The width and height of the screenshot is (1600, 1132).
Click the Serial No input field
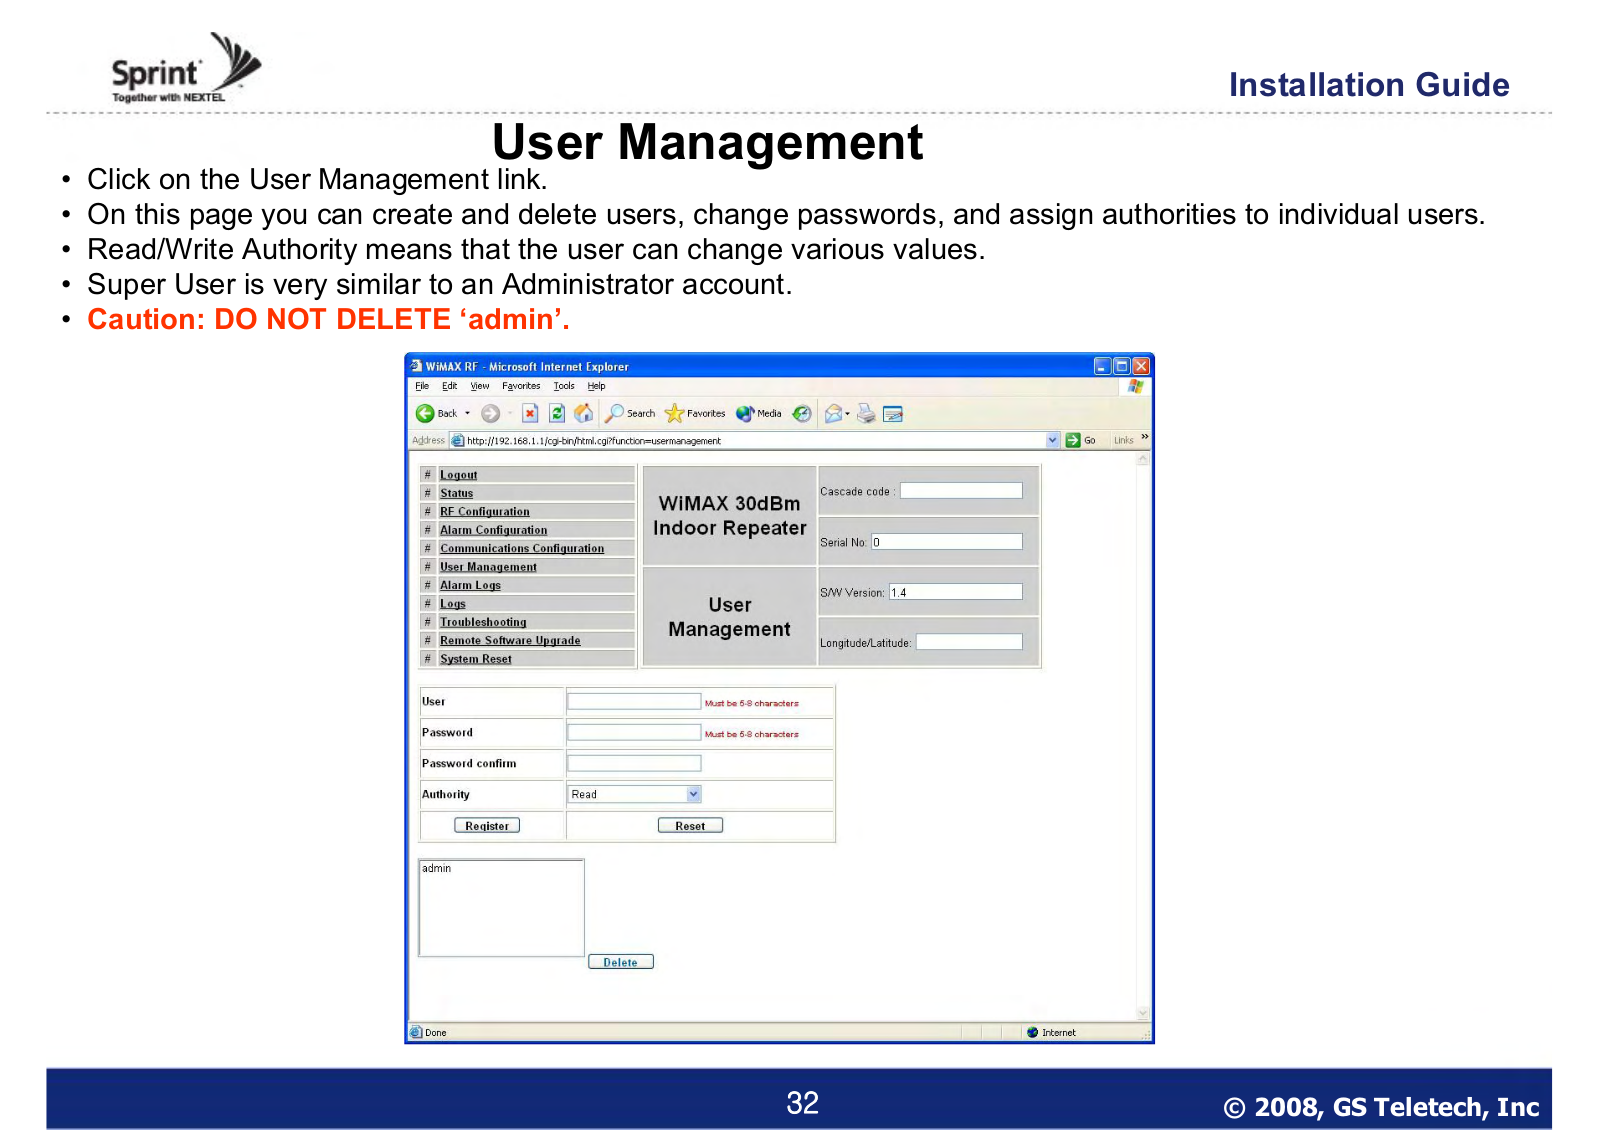(x=947, y=542)
